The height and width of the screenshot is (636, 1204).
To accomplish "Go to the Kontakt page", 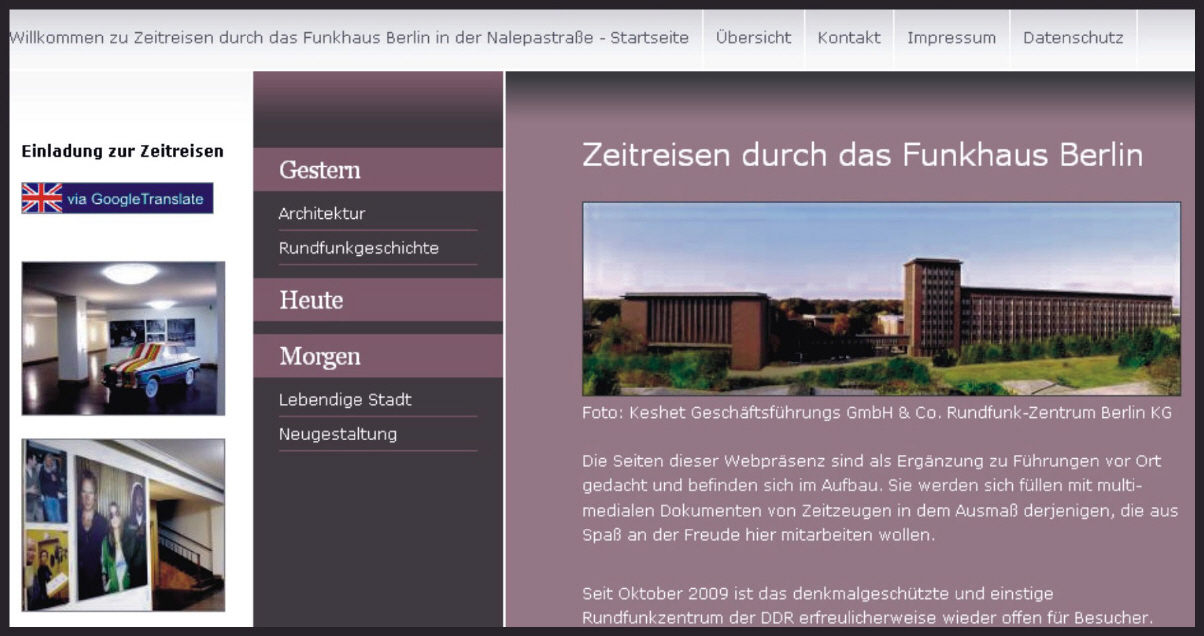I will pos(848,38).
